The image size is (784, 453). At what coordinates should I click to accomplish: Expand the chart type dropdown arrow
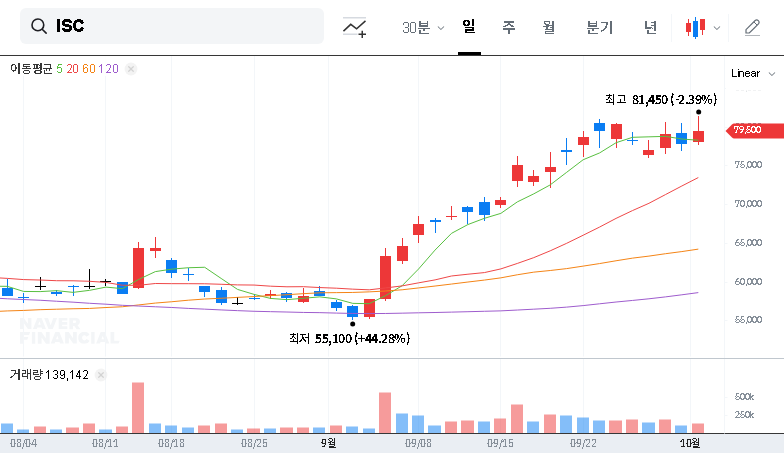[716, 27]
